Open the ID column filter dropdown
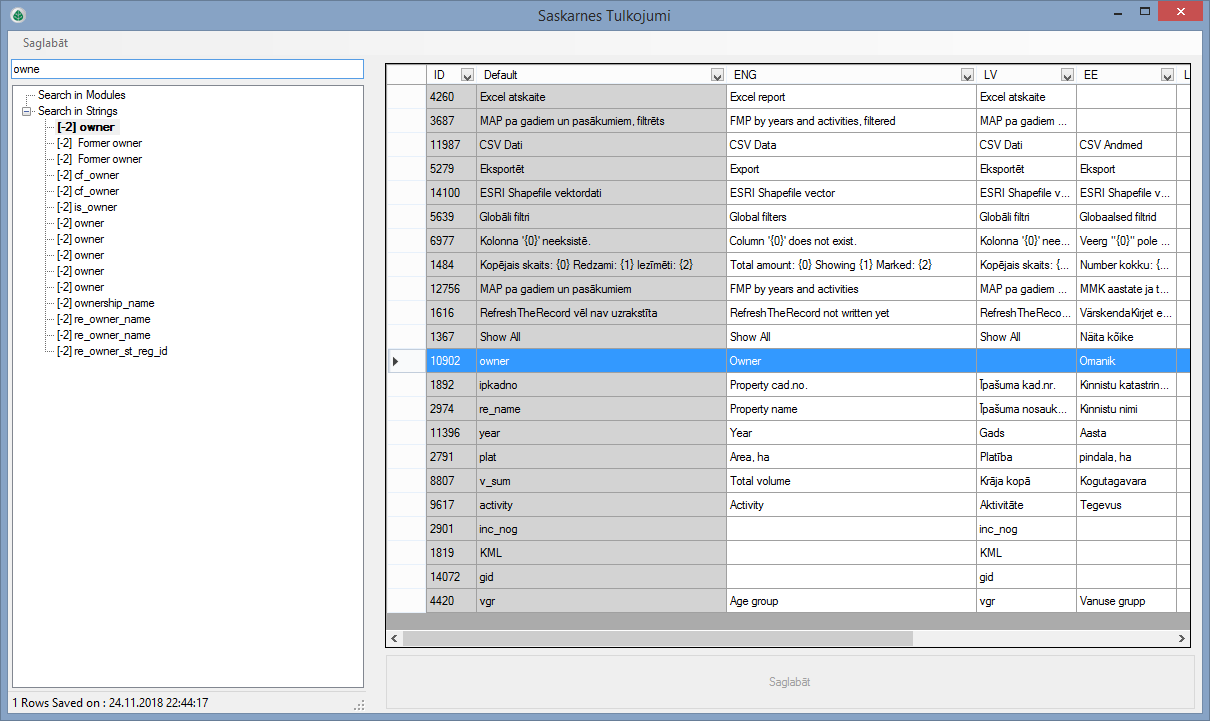1210x721 pixels. point(467,75)
